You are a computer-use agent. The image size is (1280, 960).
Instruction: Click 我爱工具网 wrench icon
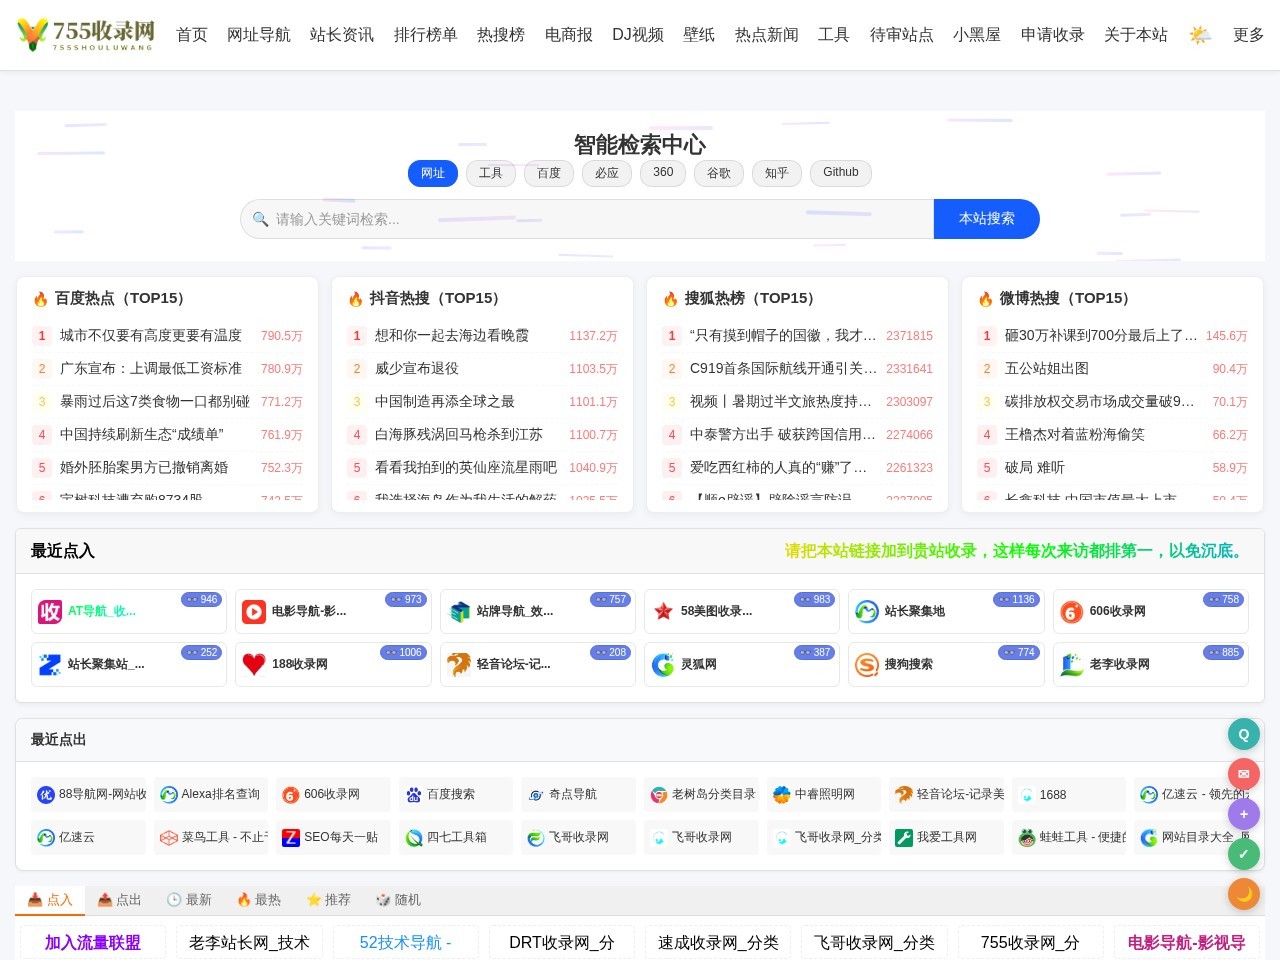click(904, 838)
